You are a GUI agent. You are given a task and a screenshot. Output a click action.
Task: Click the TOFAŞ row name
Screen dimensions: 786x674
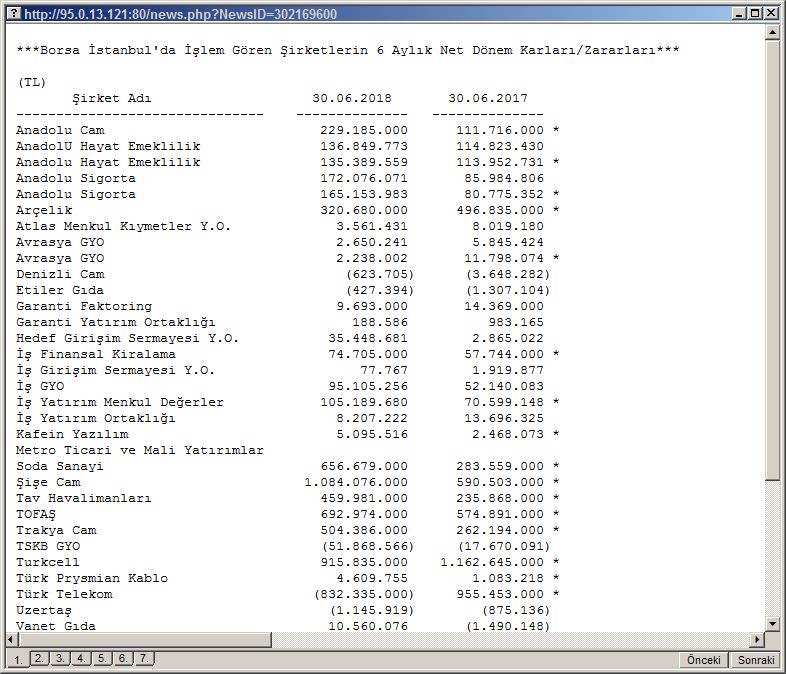coord(36,515)
